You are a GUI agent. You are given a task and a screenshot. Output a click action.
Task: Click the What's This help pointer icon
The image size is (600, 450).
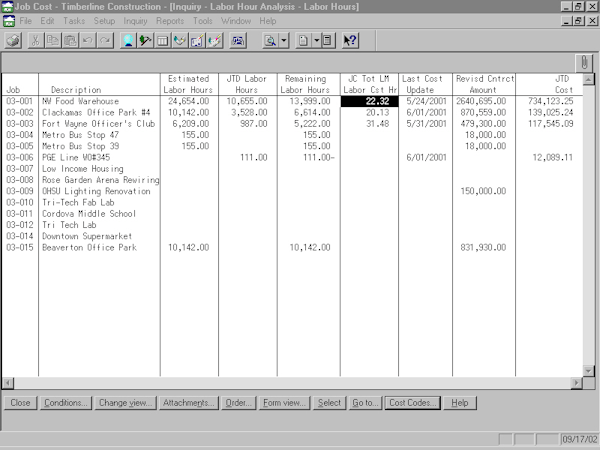coord(350,40)
